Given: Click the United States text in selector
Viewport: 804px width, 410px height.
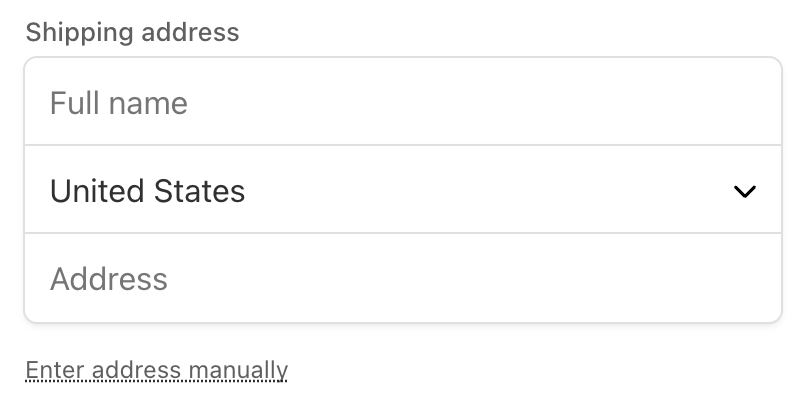Looking at the screenshot, I should [147, 190].
